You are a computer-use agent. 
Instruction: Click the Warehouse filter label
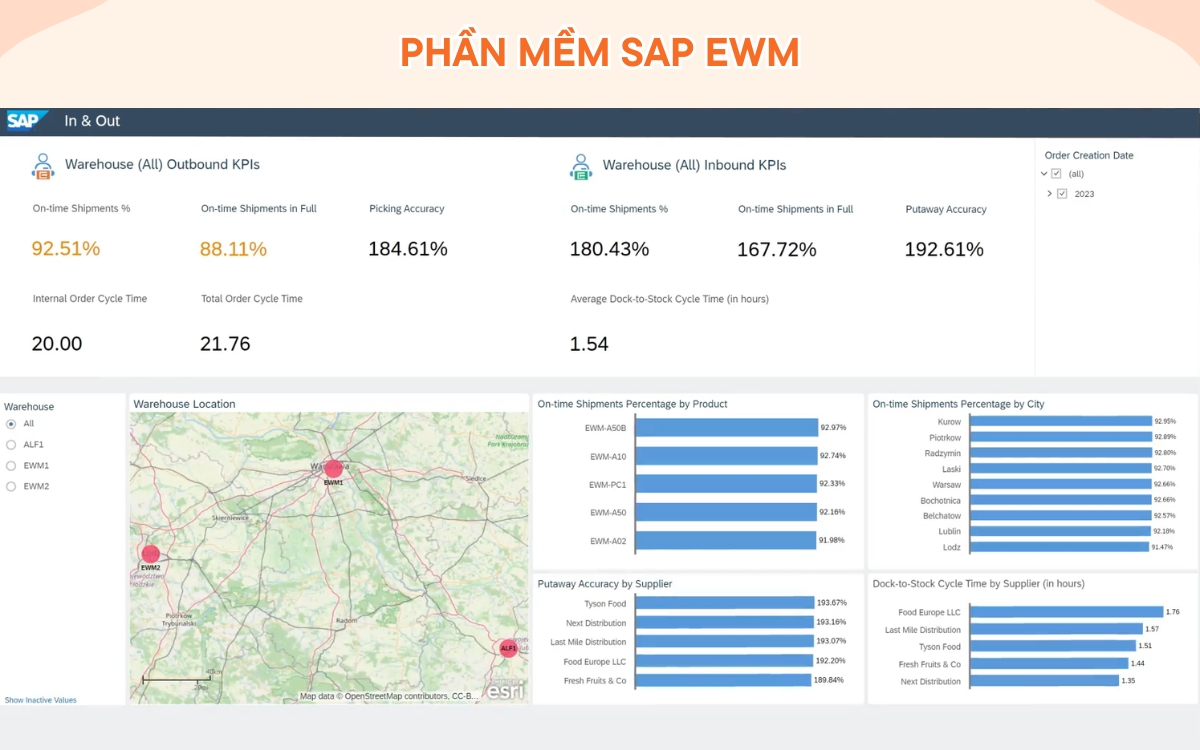(29, 407)
